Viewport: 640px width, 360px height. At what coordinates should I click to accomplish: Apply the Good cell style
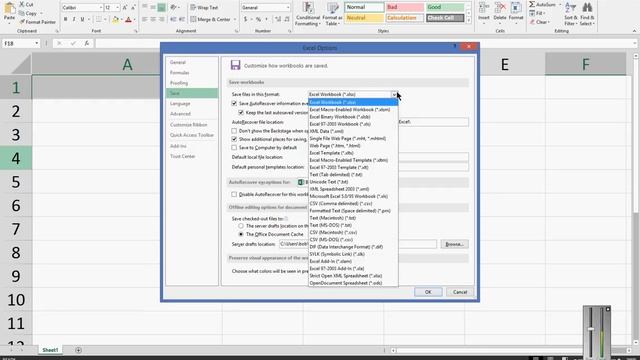click(x=445, y=7)
